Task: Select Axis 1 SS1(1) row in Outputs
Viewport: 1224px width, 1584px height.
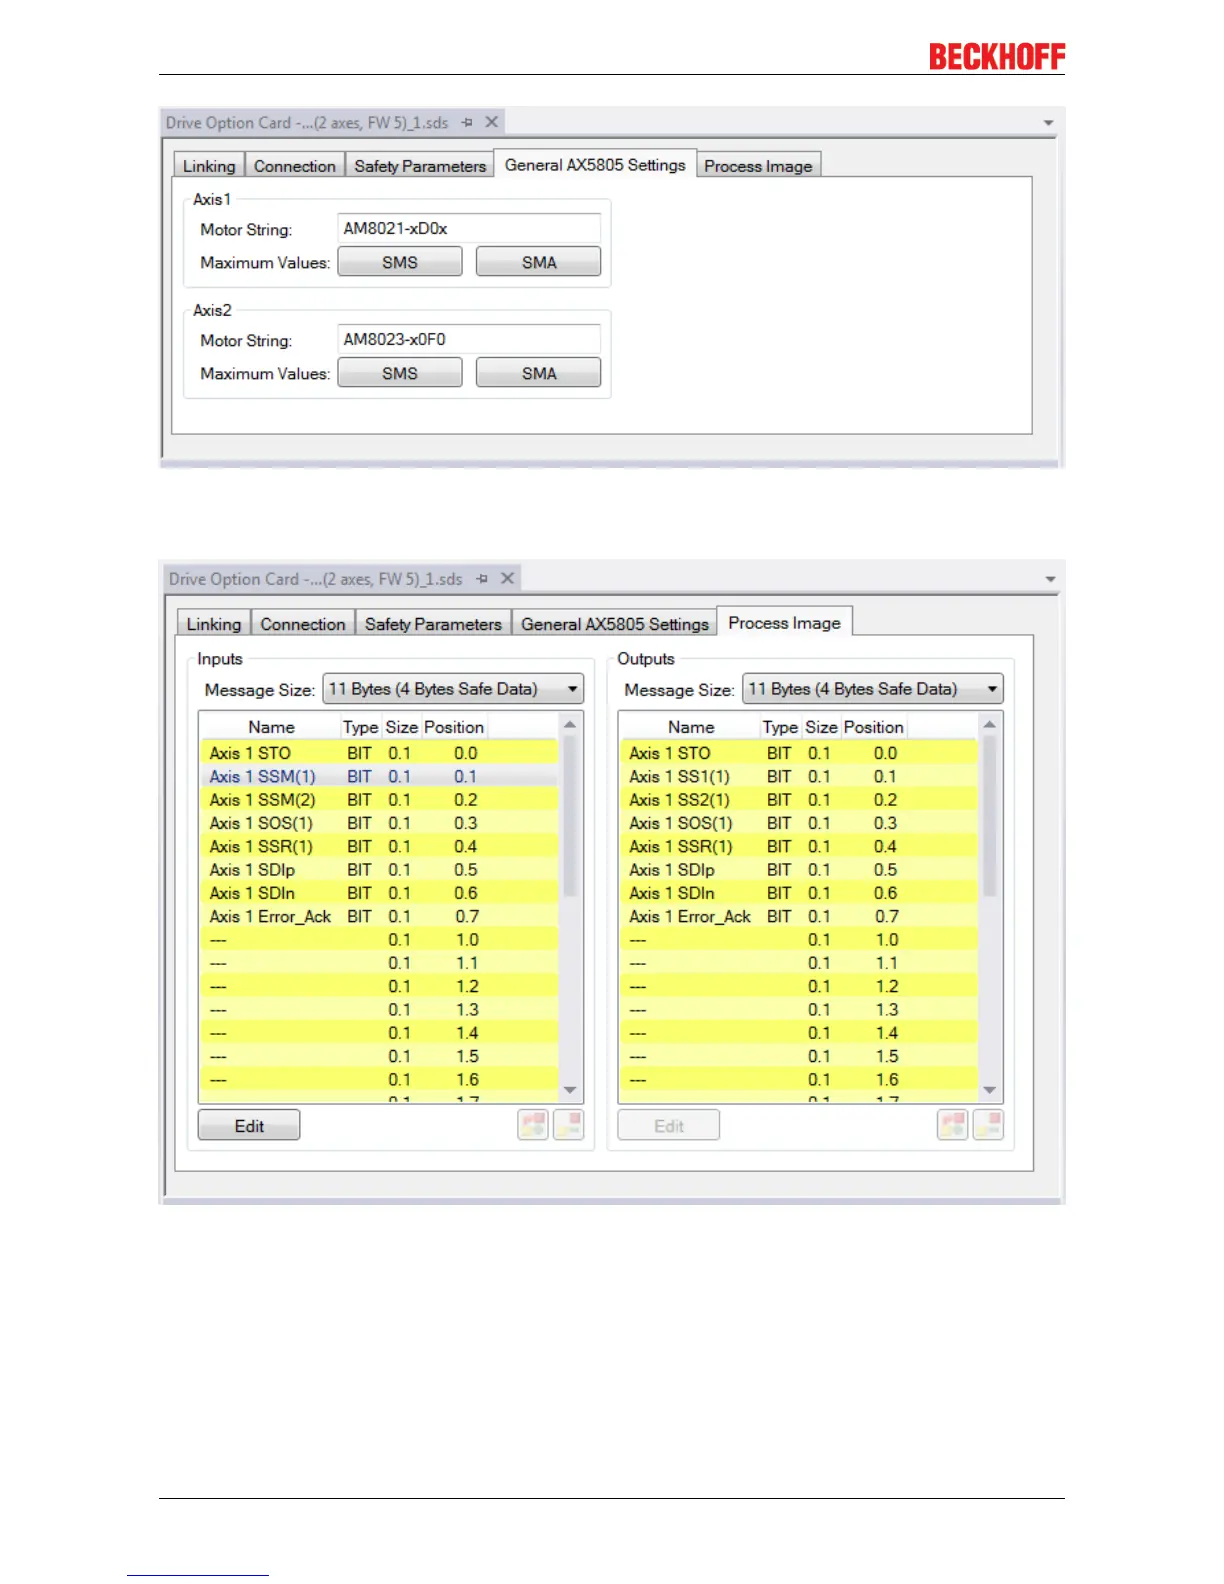Action: 799,777
